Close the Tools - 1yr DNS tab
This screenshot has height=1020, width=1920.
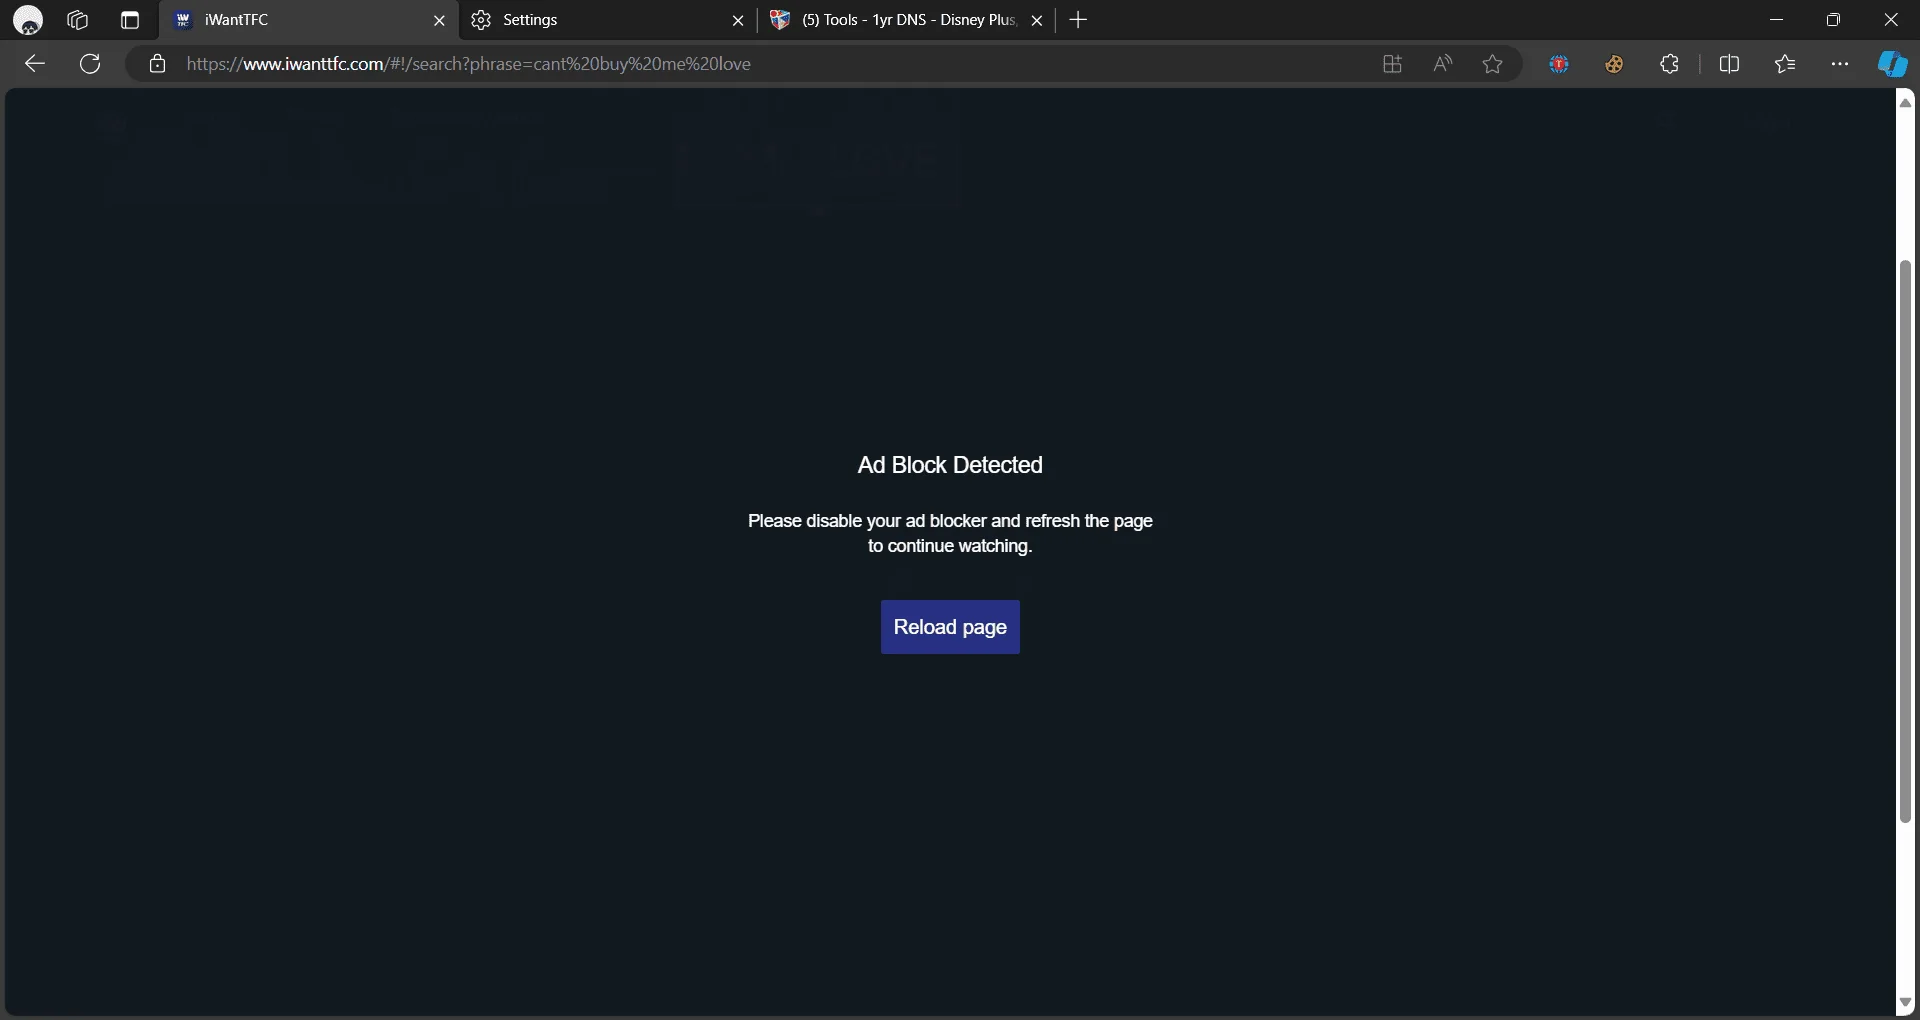1037,20
